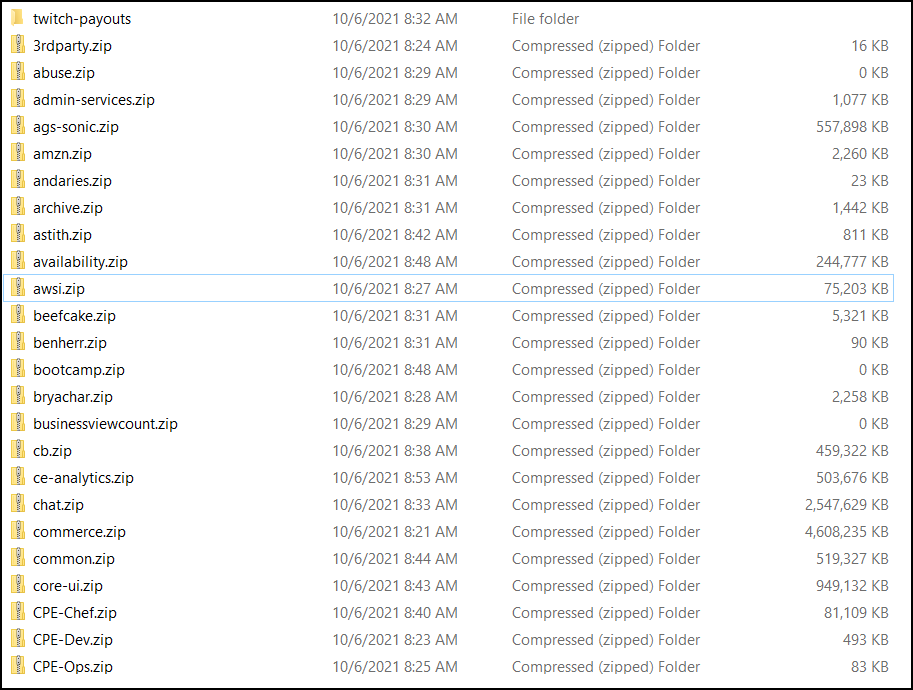The height and width of the screenshot is (690, 913).
Task: Select the CPE-Dev.zip file name
Action: tap(73, 640)
